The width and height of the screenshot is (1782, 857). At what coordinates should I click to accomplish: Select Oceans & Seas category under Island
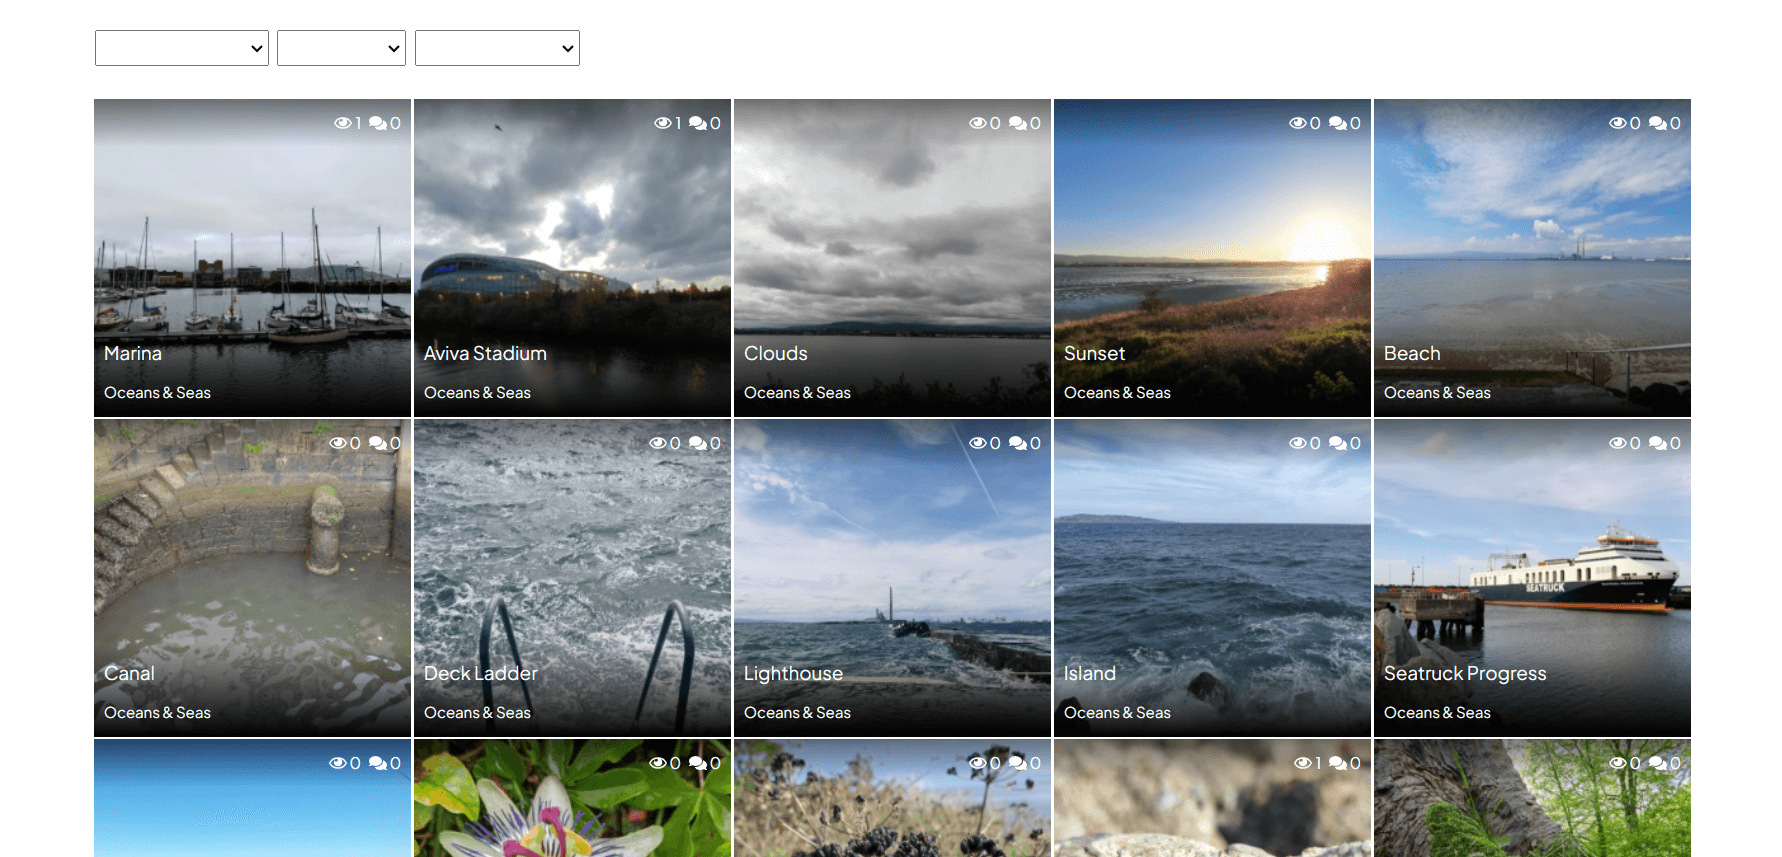[x=1117, y=713]
